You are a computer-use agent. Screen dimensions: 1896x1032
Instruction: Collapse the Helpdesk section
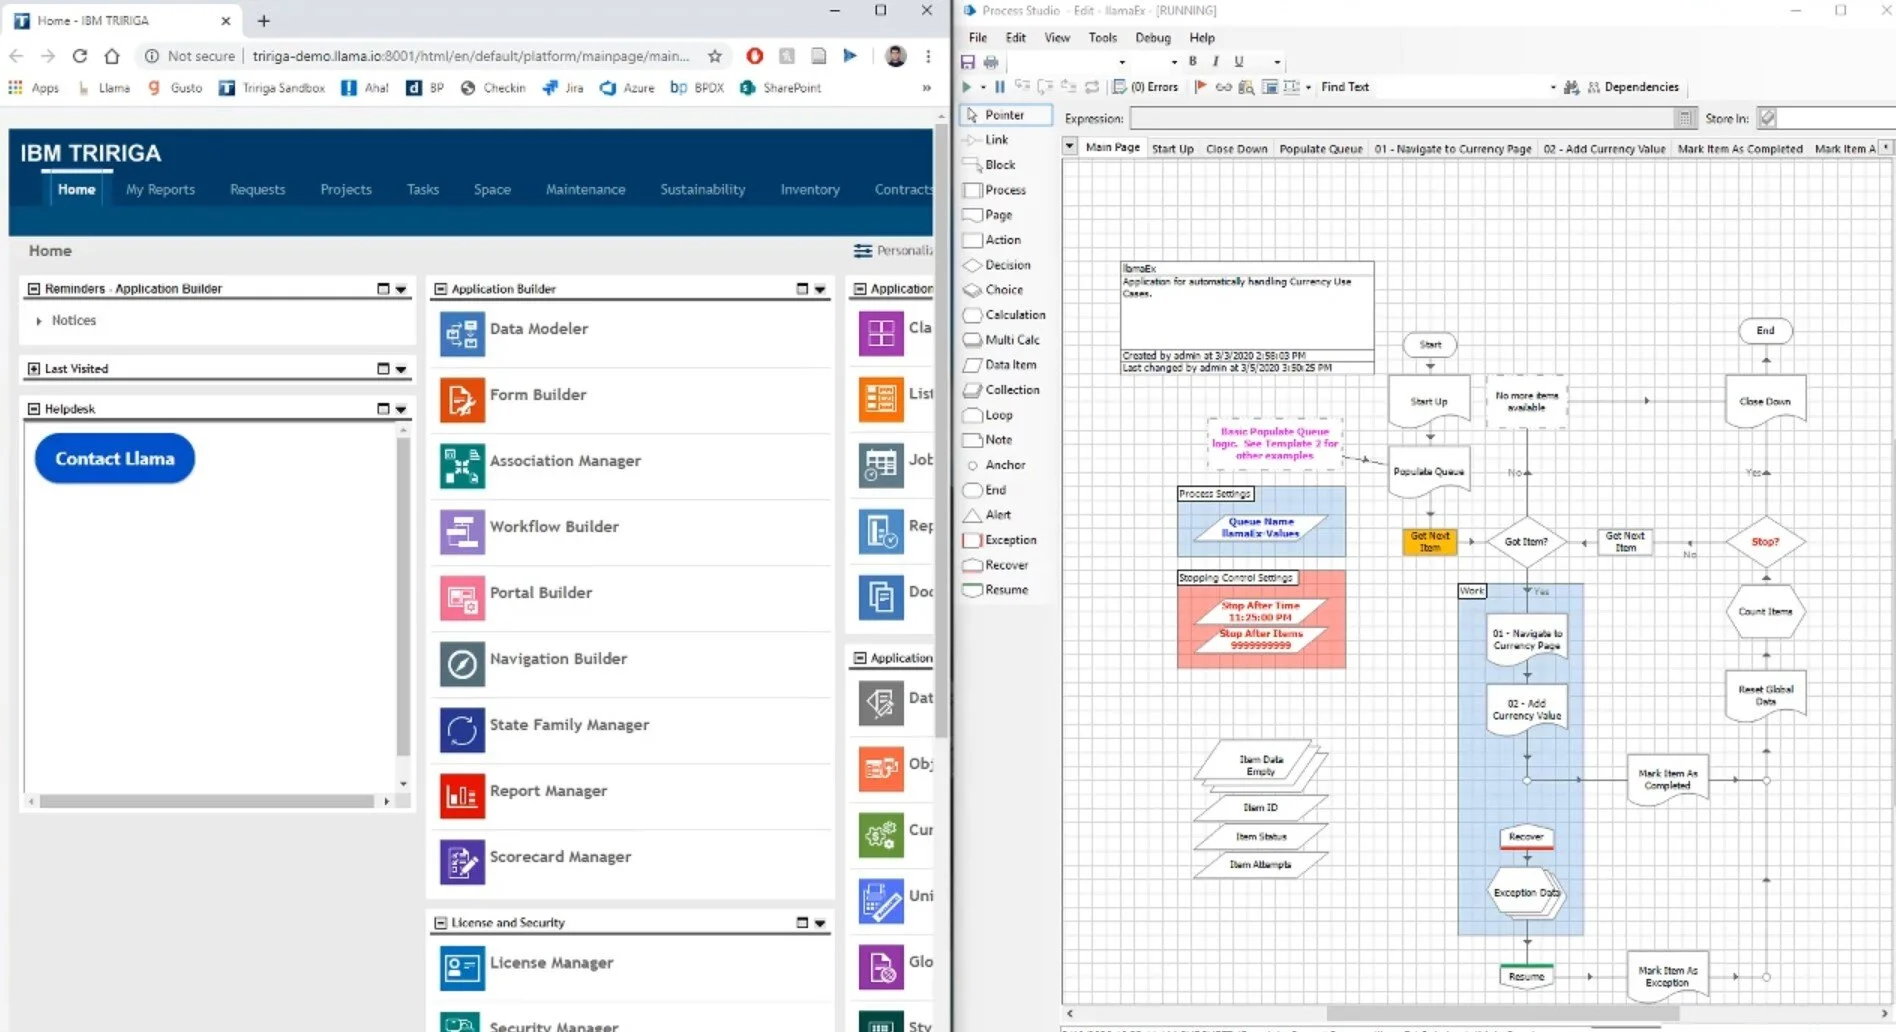pyautogui.click(x=34, y=409)
